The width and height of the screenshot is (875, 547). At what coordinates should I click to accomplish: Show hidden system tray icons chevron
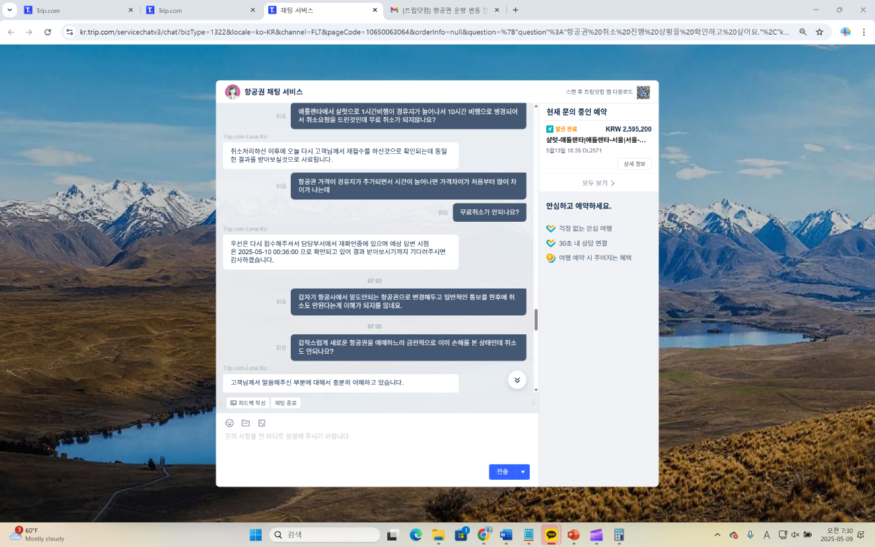point(717,535)
